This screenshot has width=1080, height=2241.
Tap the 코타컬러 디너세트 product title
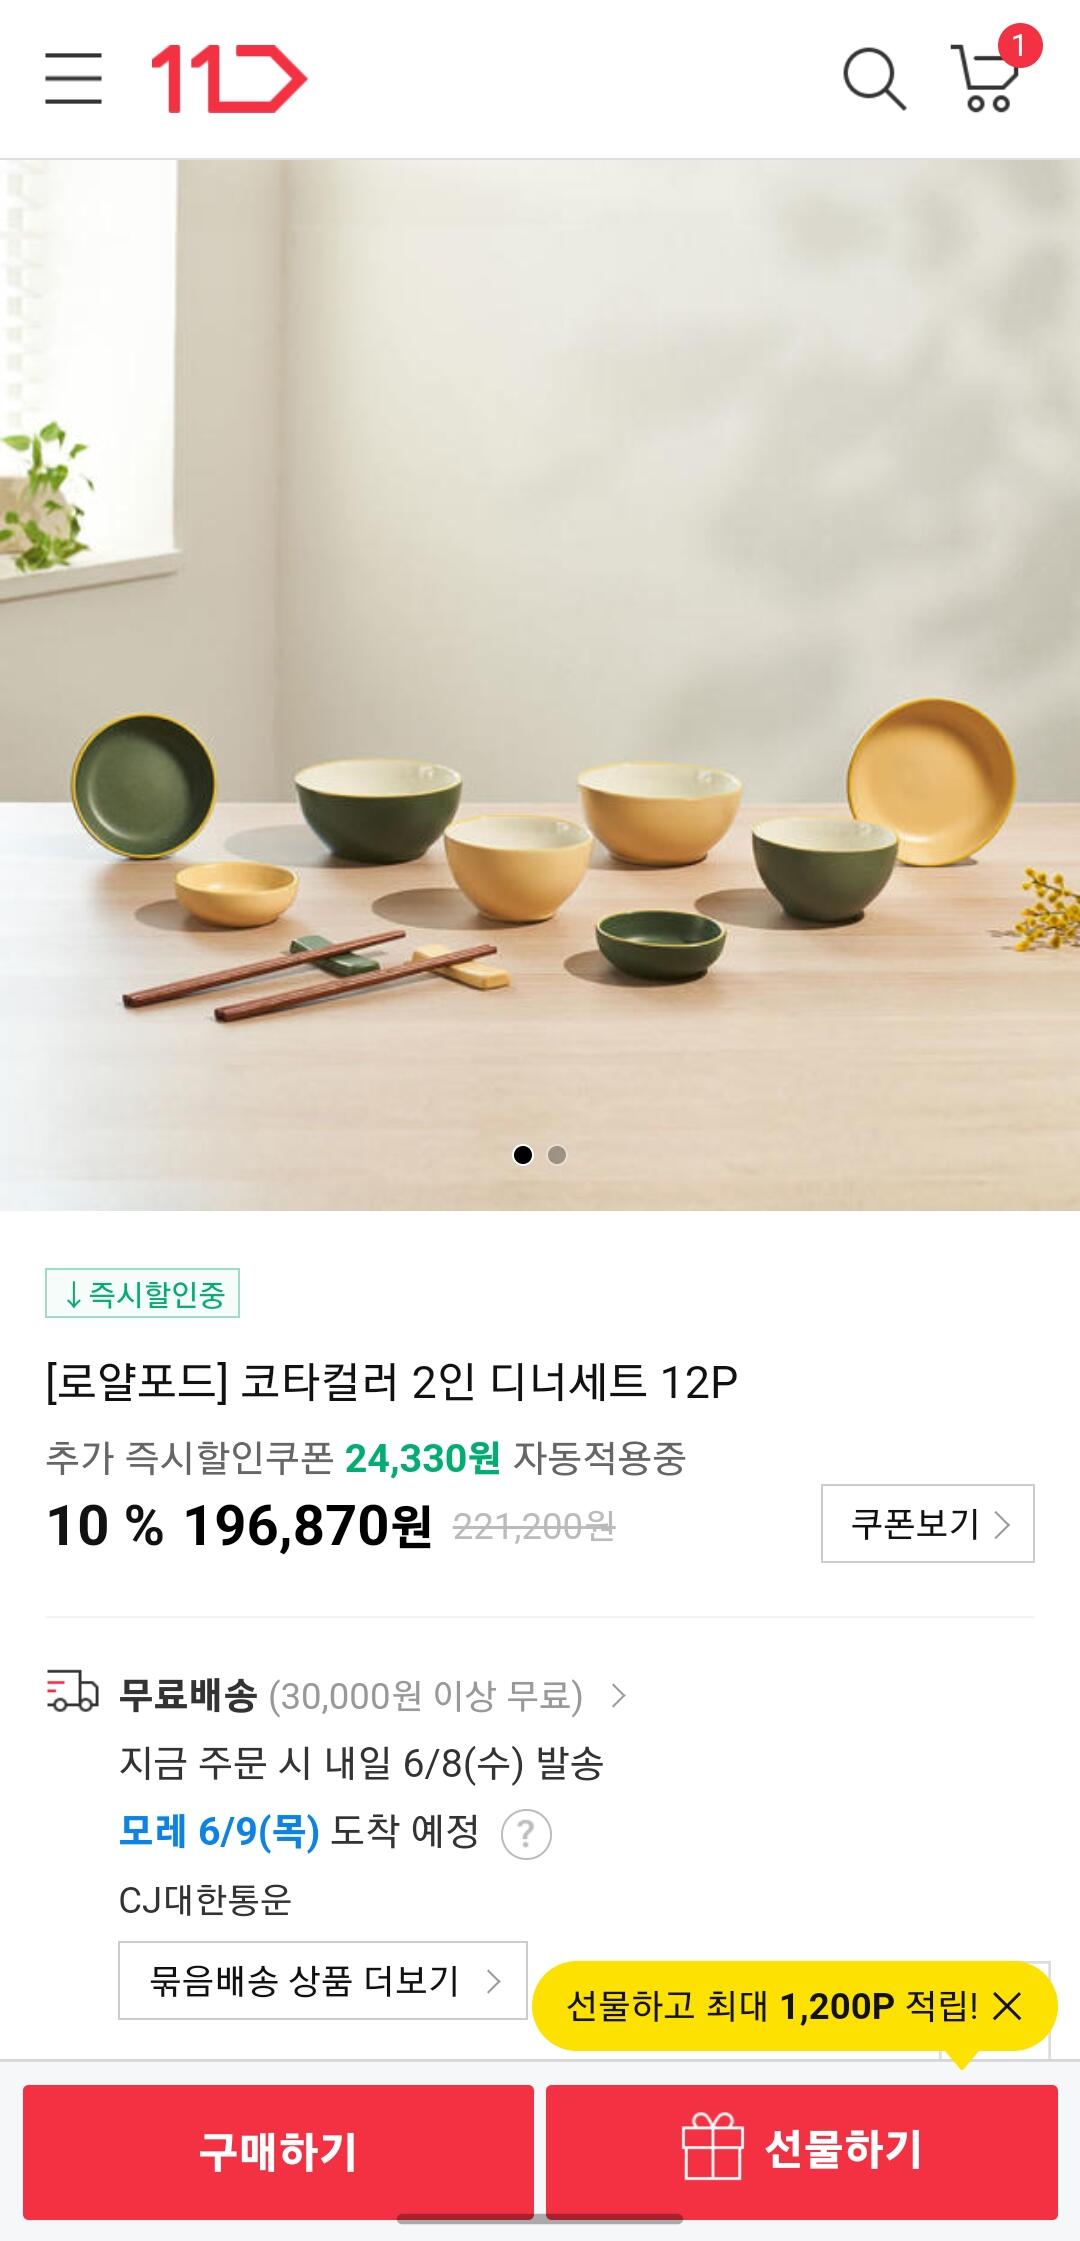coord(392,1382)
